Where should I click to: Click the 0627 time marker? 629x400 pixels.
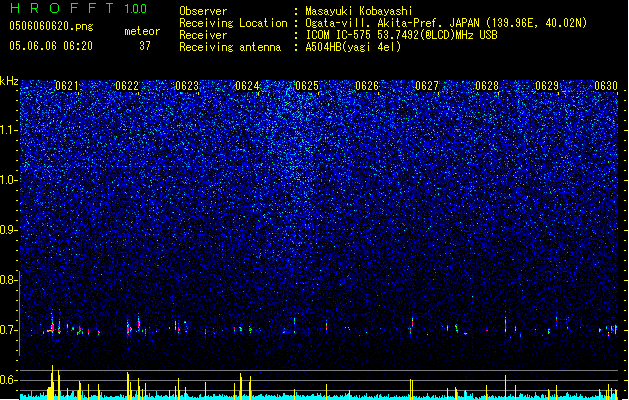click(x=427, y=86)
